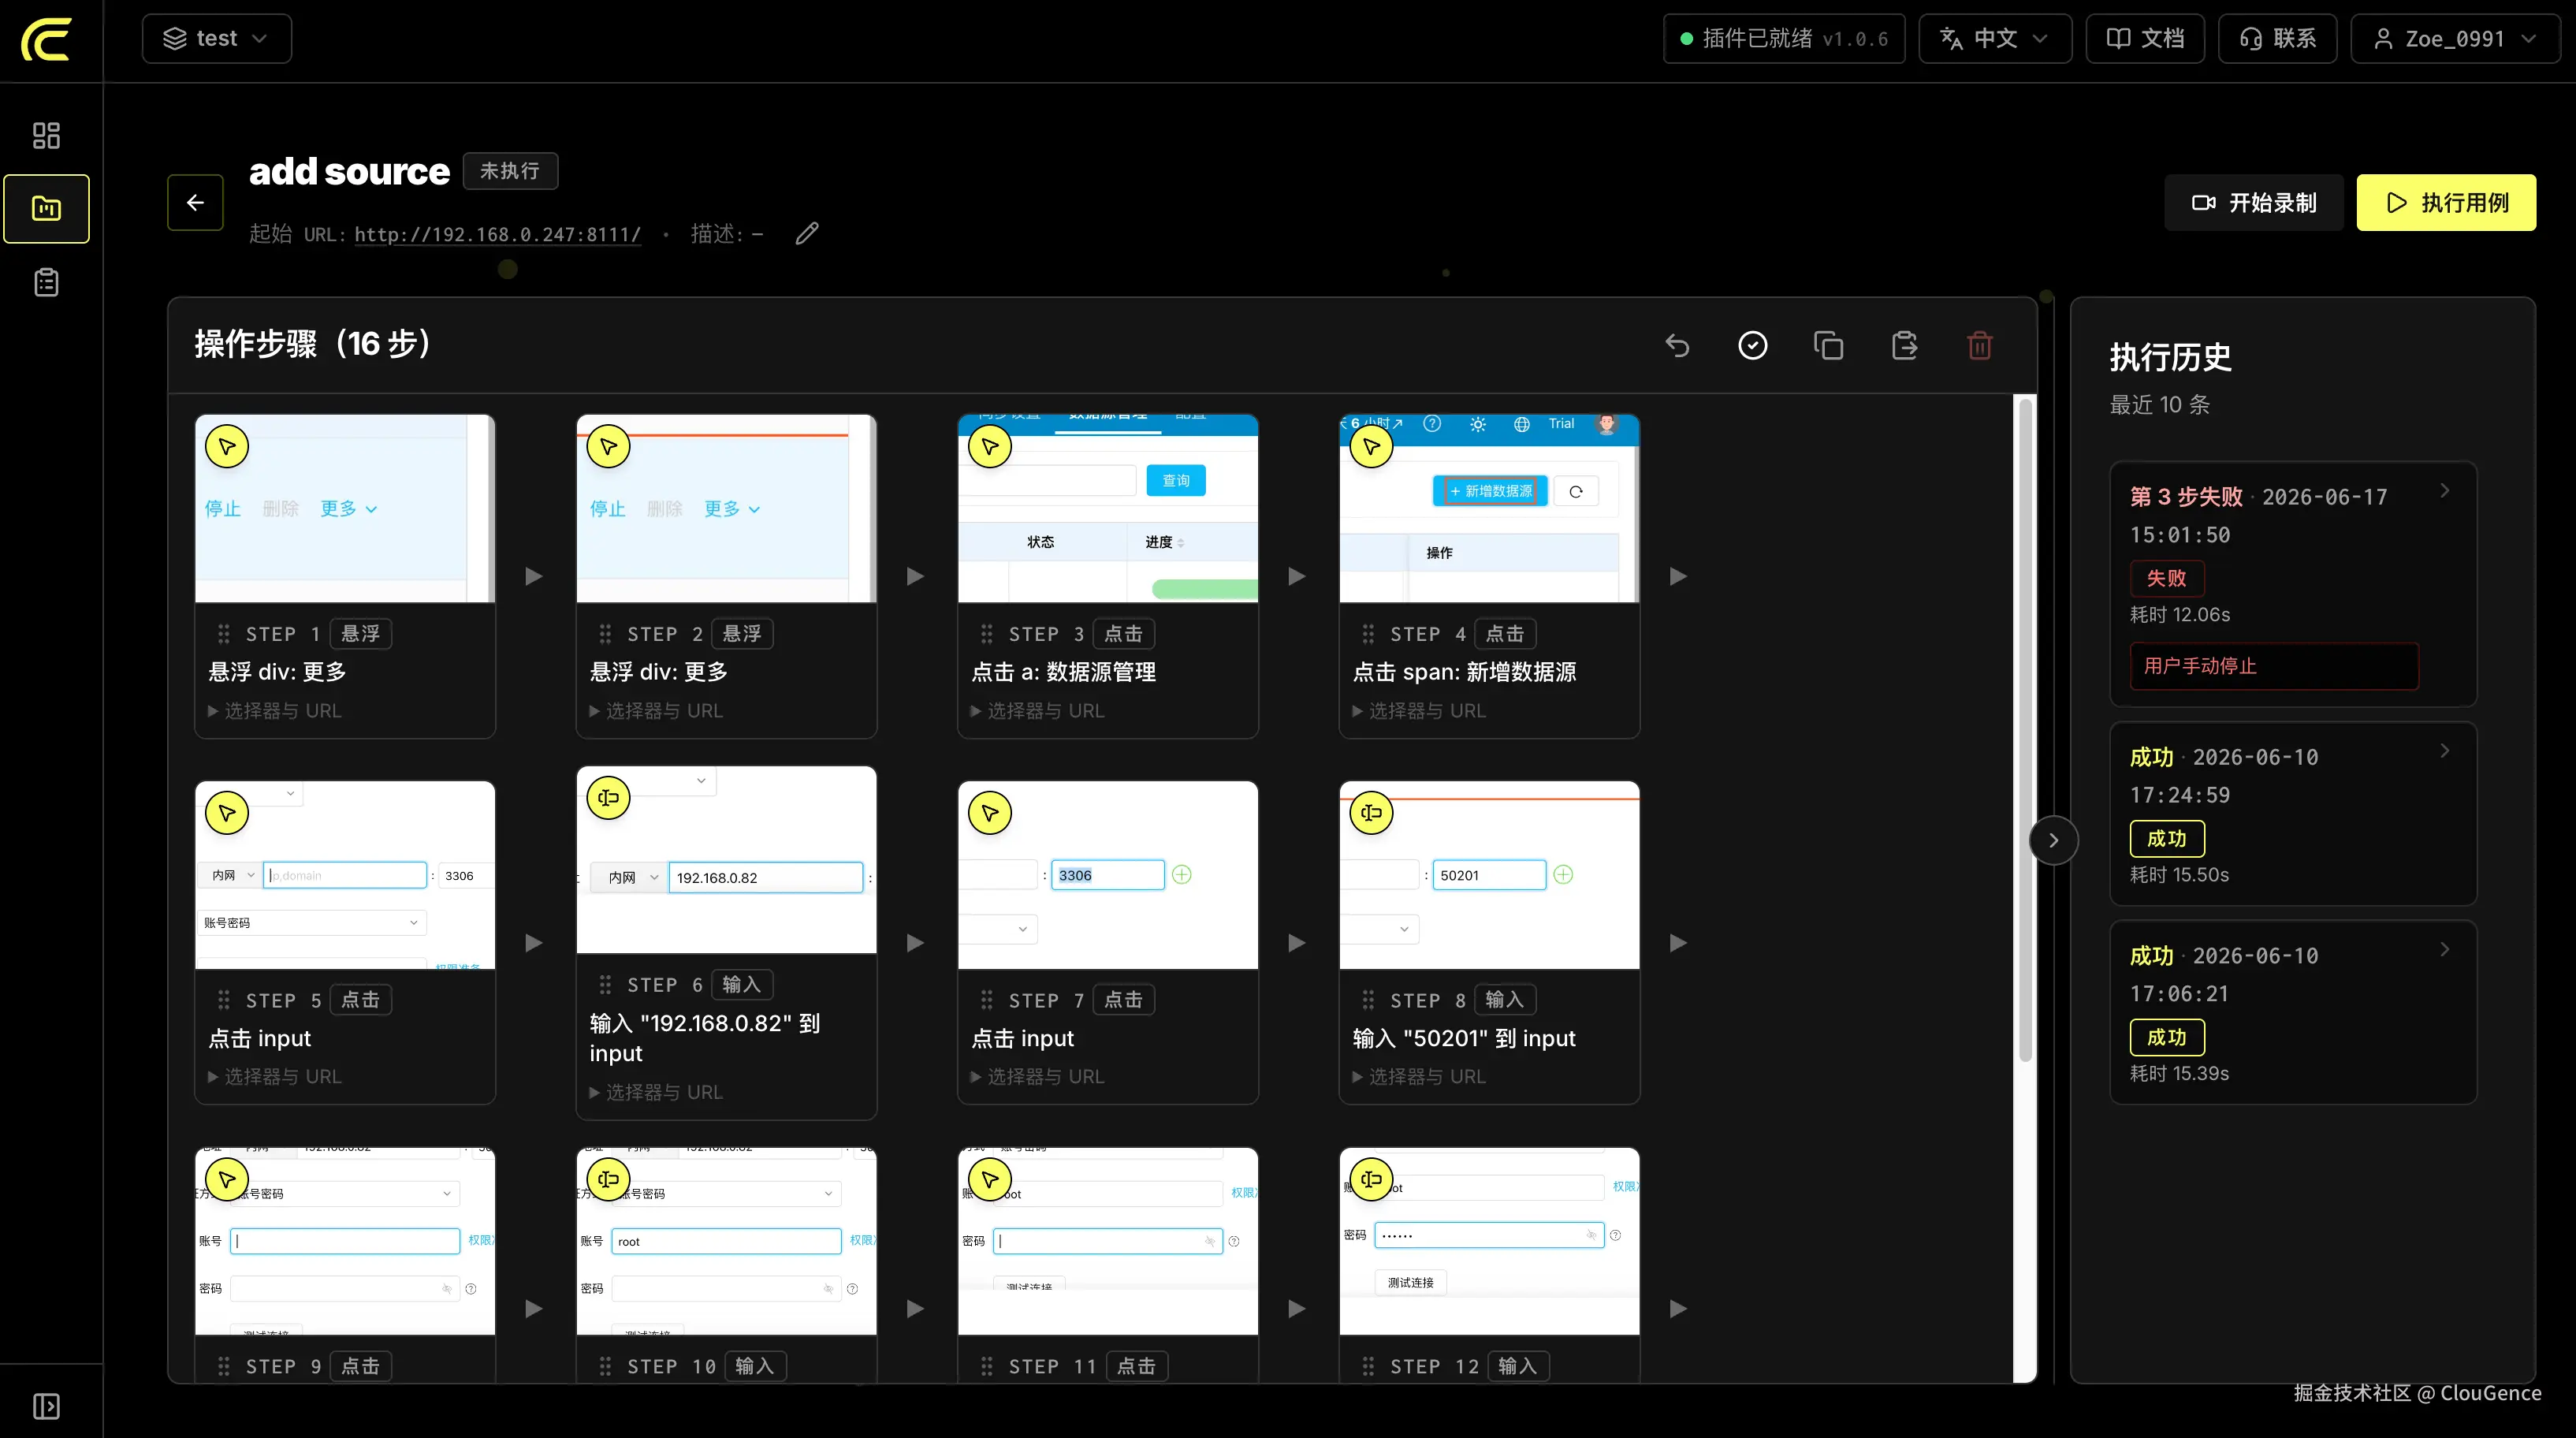Expand the failed 2026-06-17 history entry
This screenshot has width=2576, height=1438.
2444,491
